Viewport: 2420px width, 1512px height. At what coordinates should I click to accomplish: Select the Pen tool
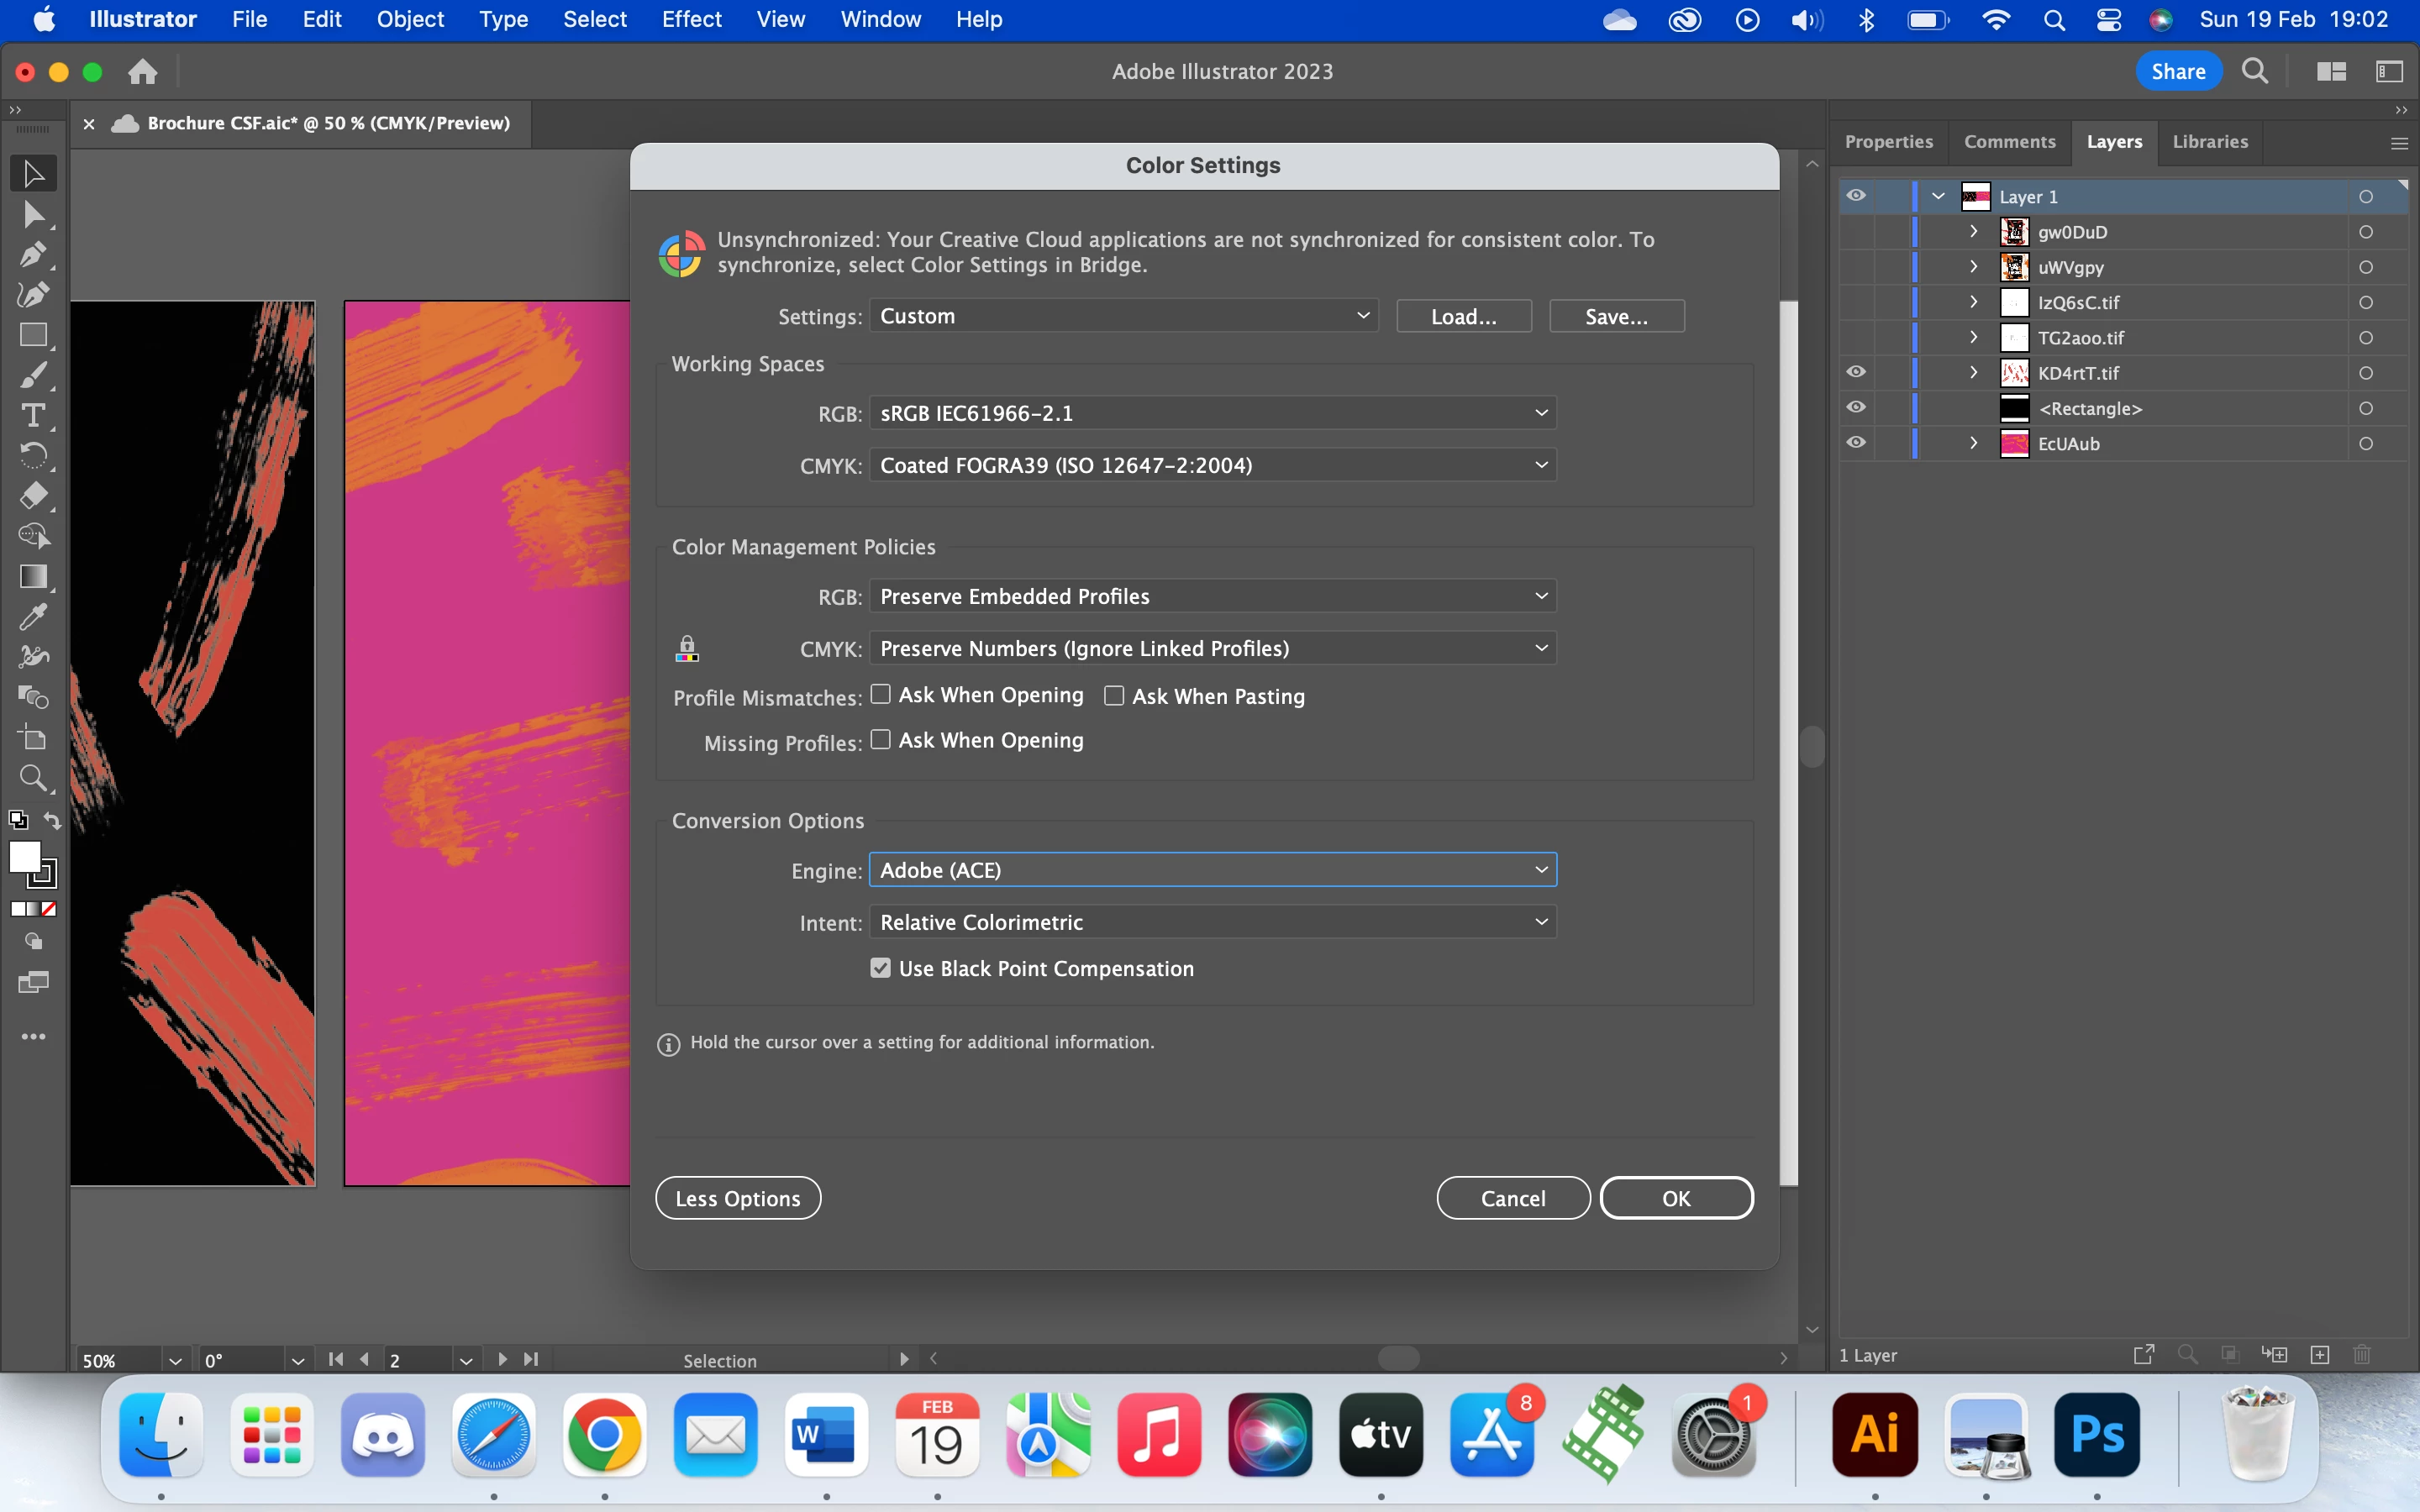pyautogui.click(x=32, y=254)
